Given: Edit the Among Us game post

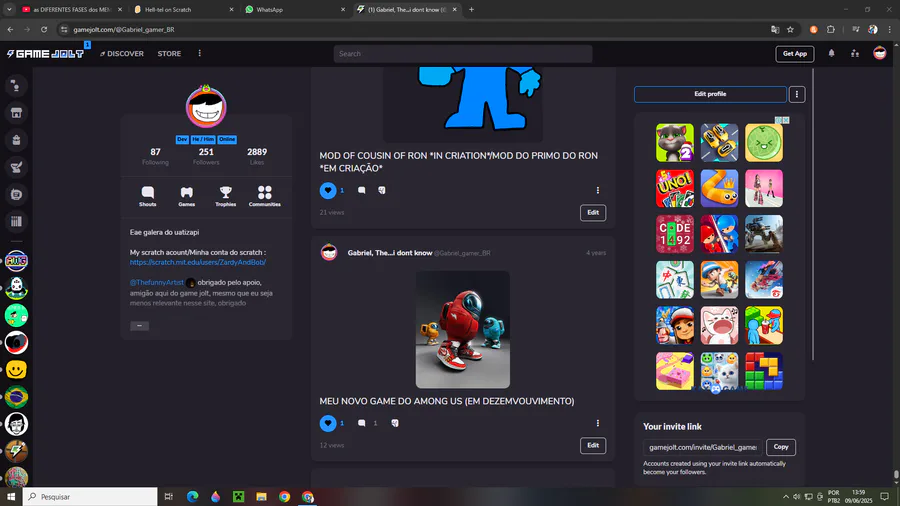Looking at the screenshot, I should point(593,446).
